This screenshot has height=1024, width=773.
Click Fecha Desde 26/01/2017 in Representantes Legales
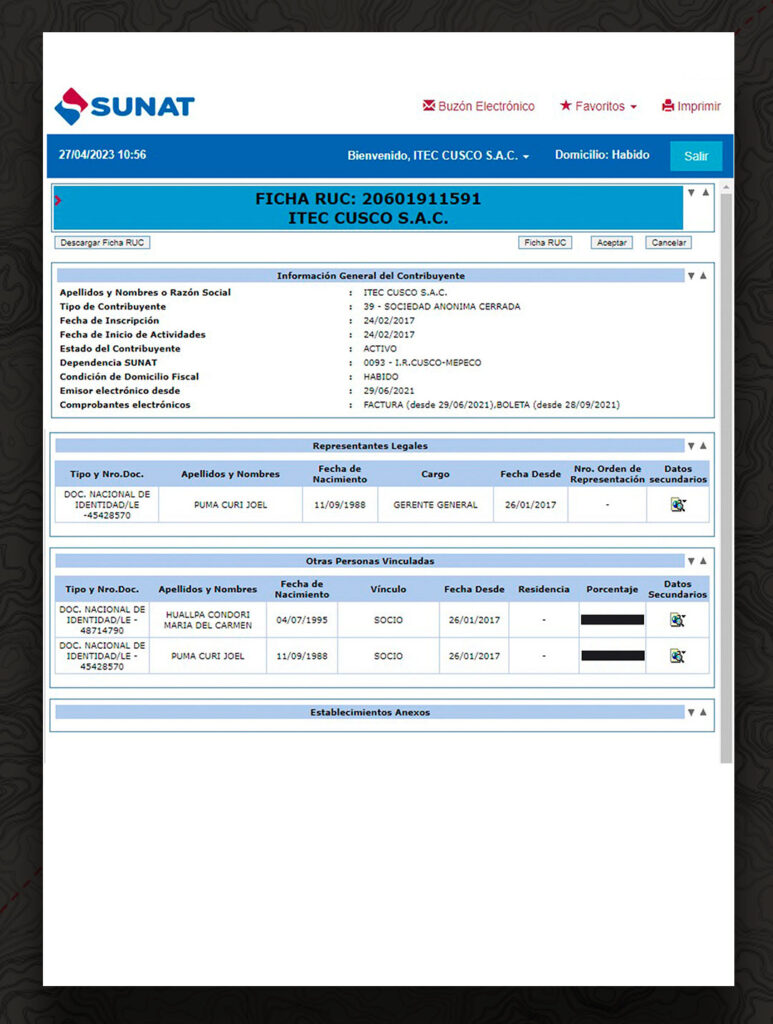[x=530, y=505]
